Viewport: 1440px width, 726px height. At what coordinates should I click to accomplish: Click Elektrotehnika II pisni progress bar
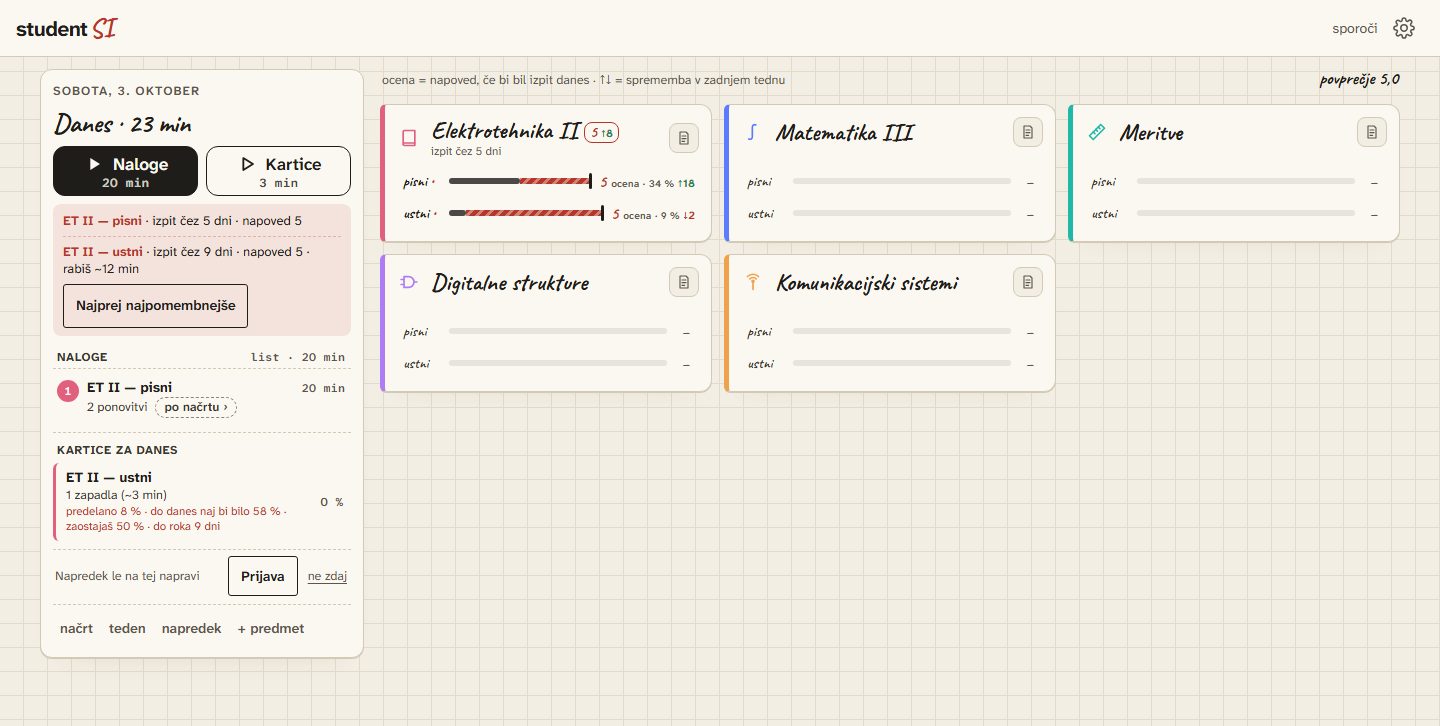click(x=521, y=181)
